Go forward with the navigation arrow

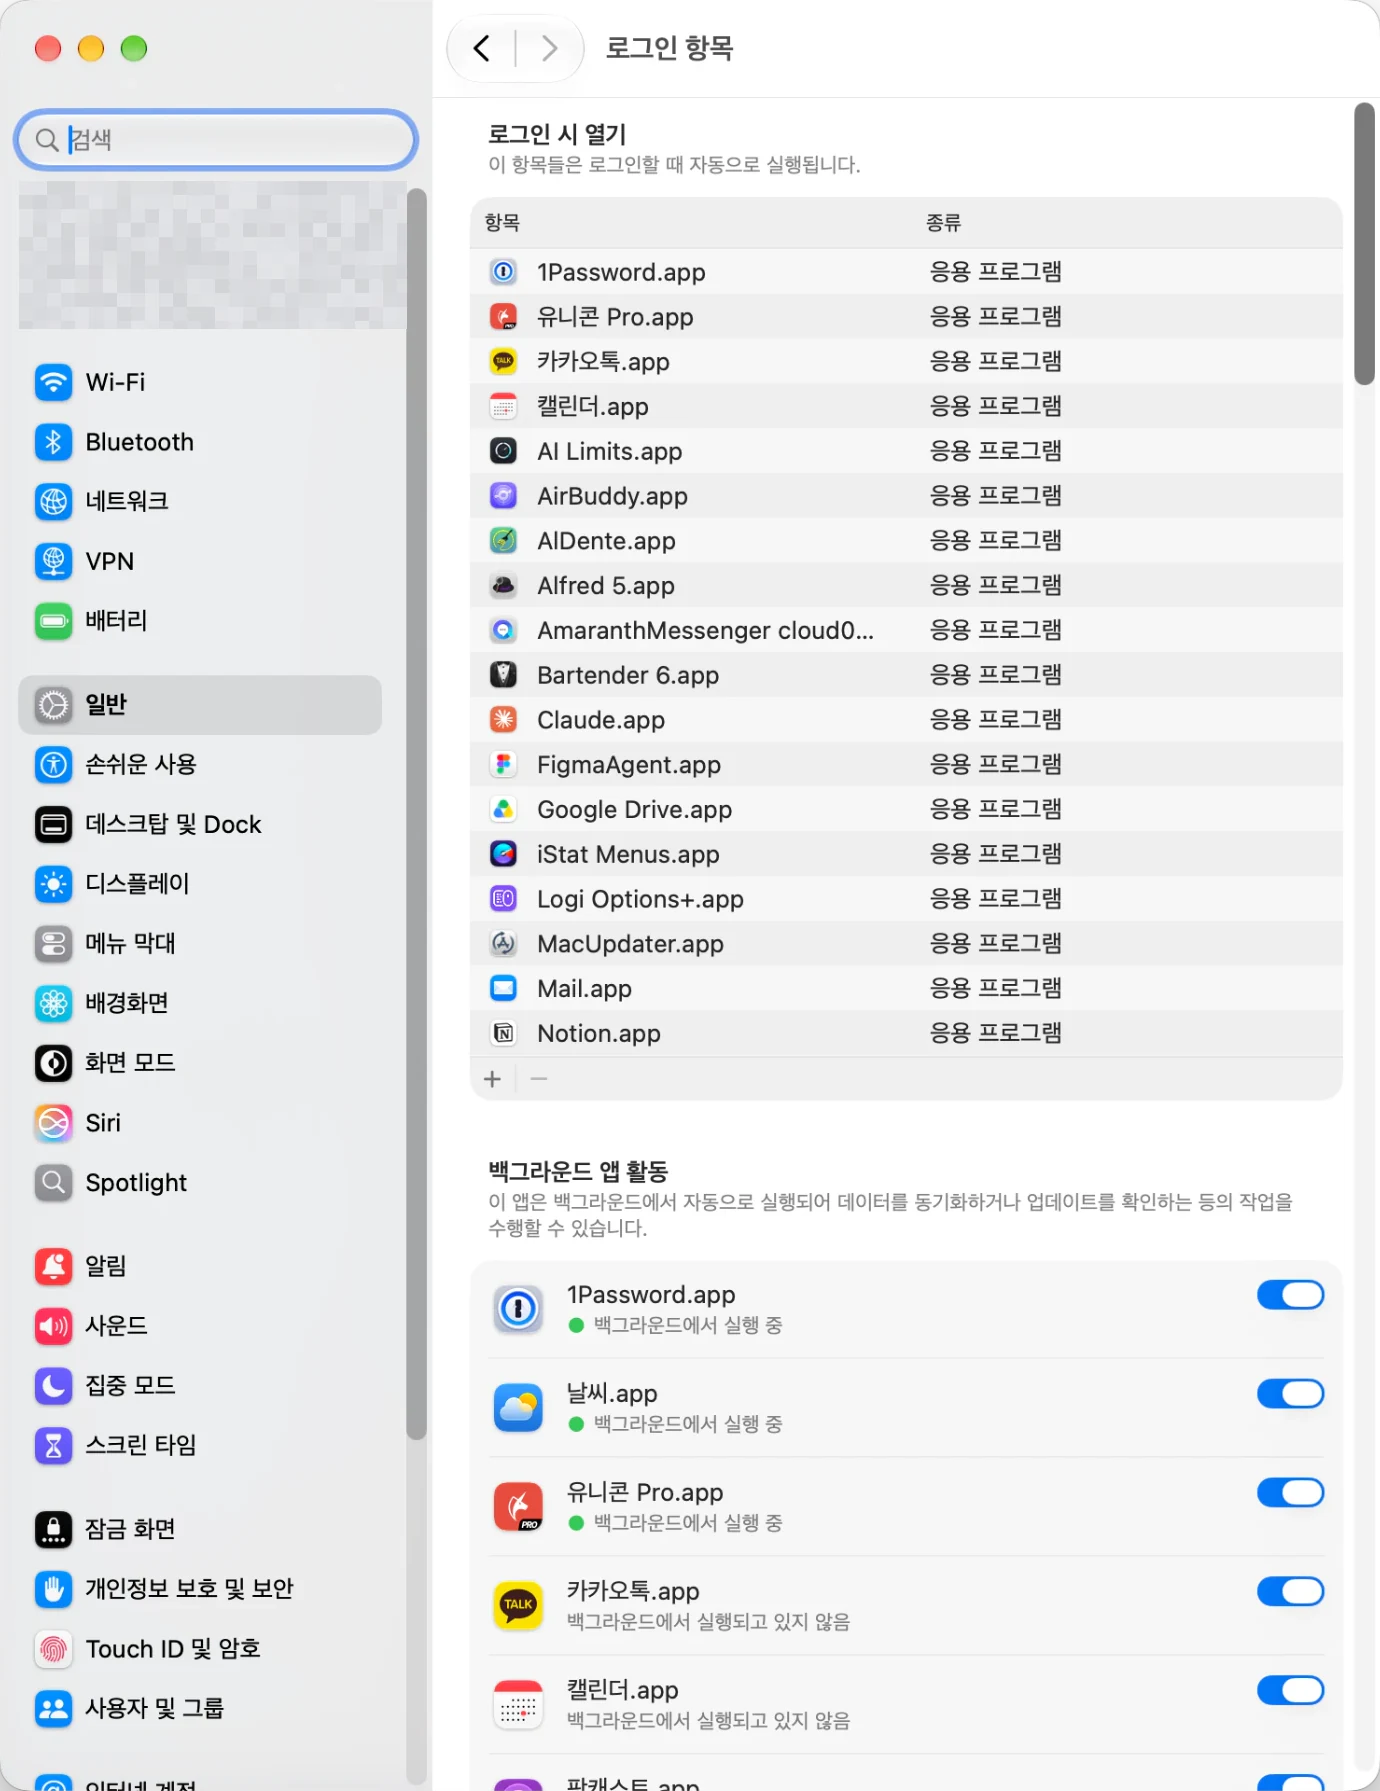click(549, 48)
